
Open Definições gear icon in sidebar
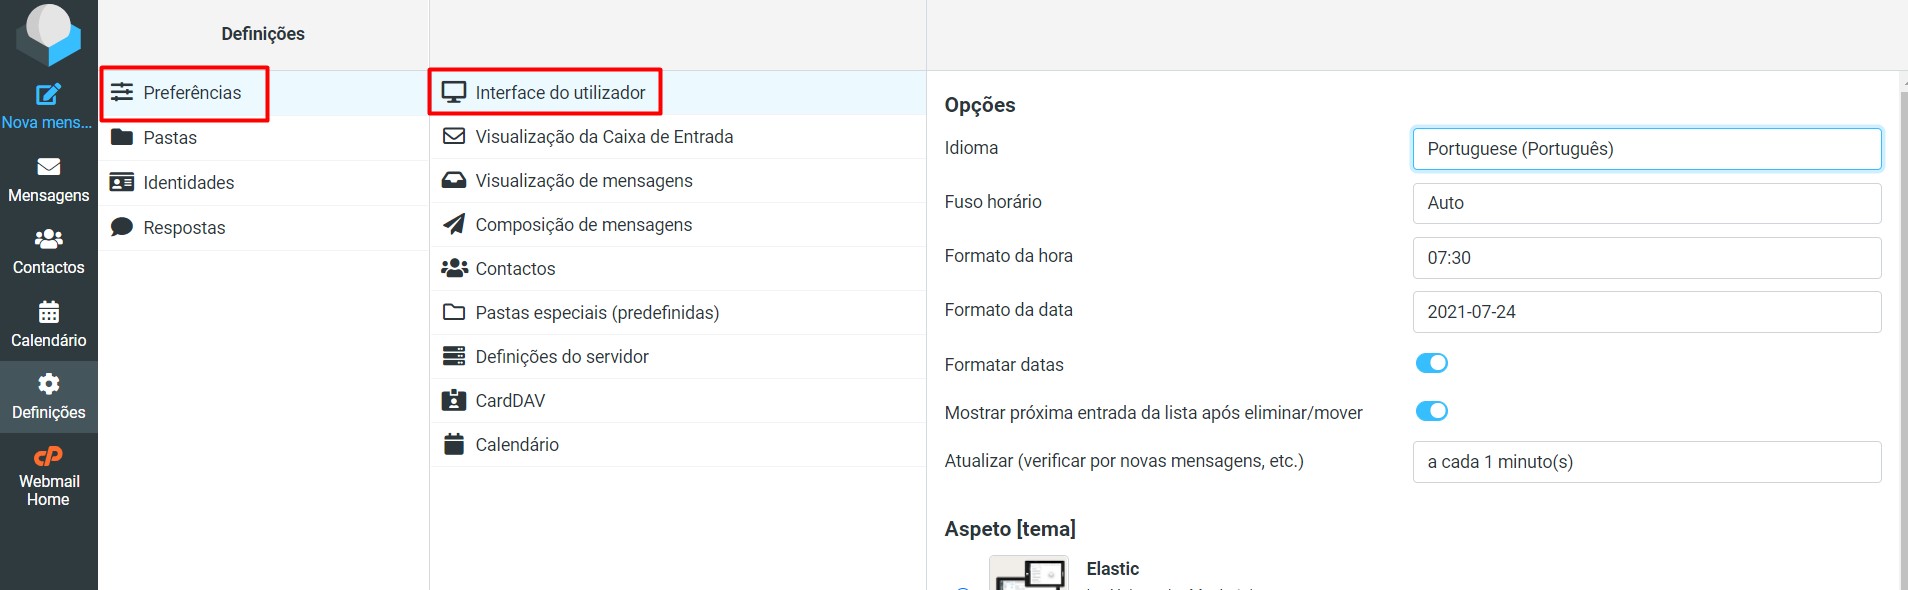[48, 384]
